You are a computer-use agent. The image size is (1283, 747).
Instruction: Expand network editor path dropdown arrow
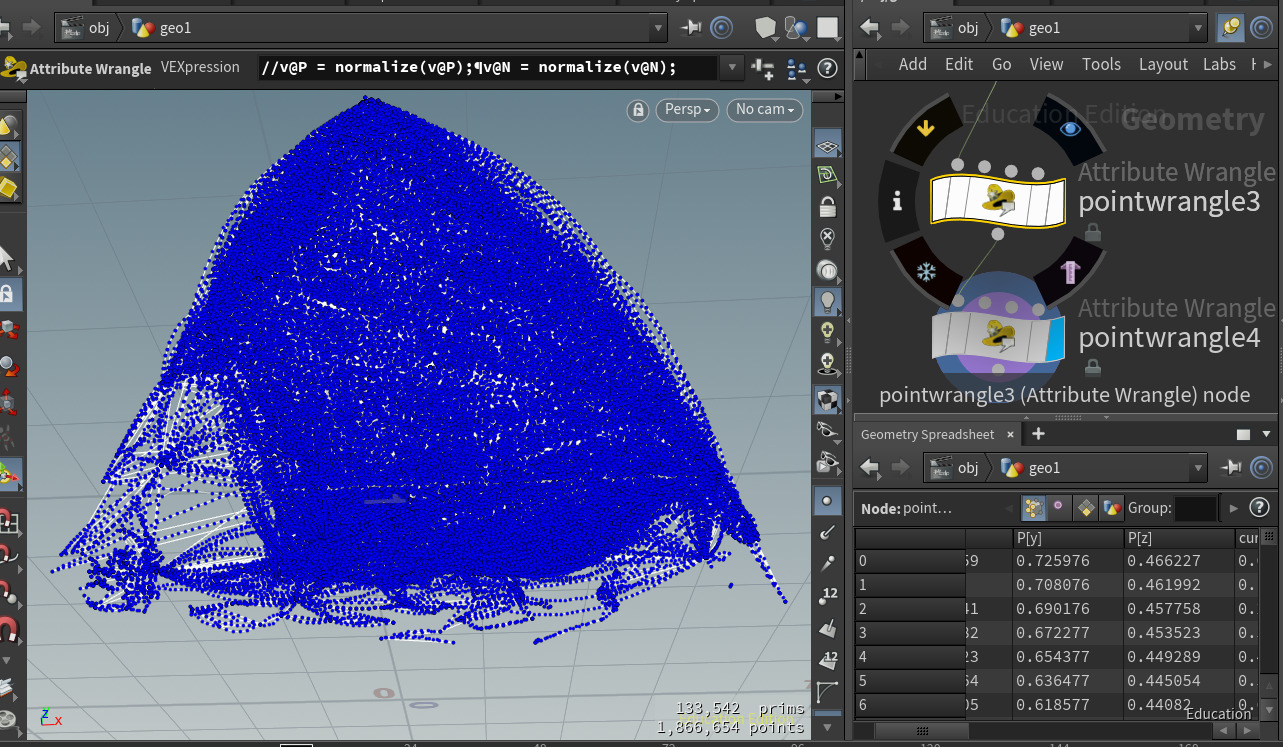(1198, 28)
